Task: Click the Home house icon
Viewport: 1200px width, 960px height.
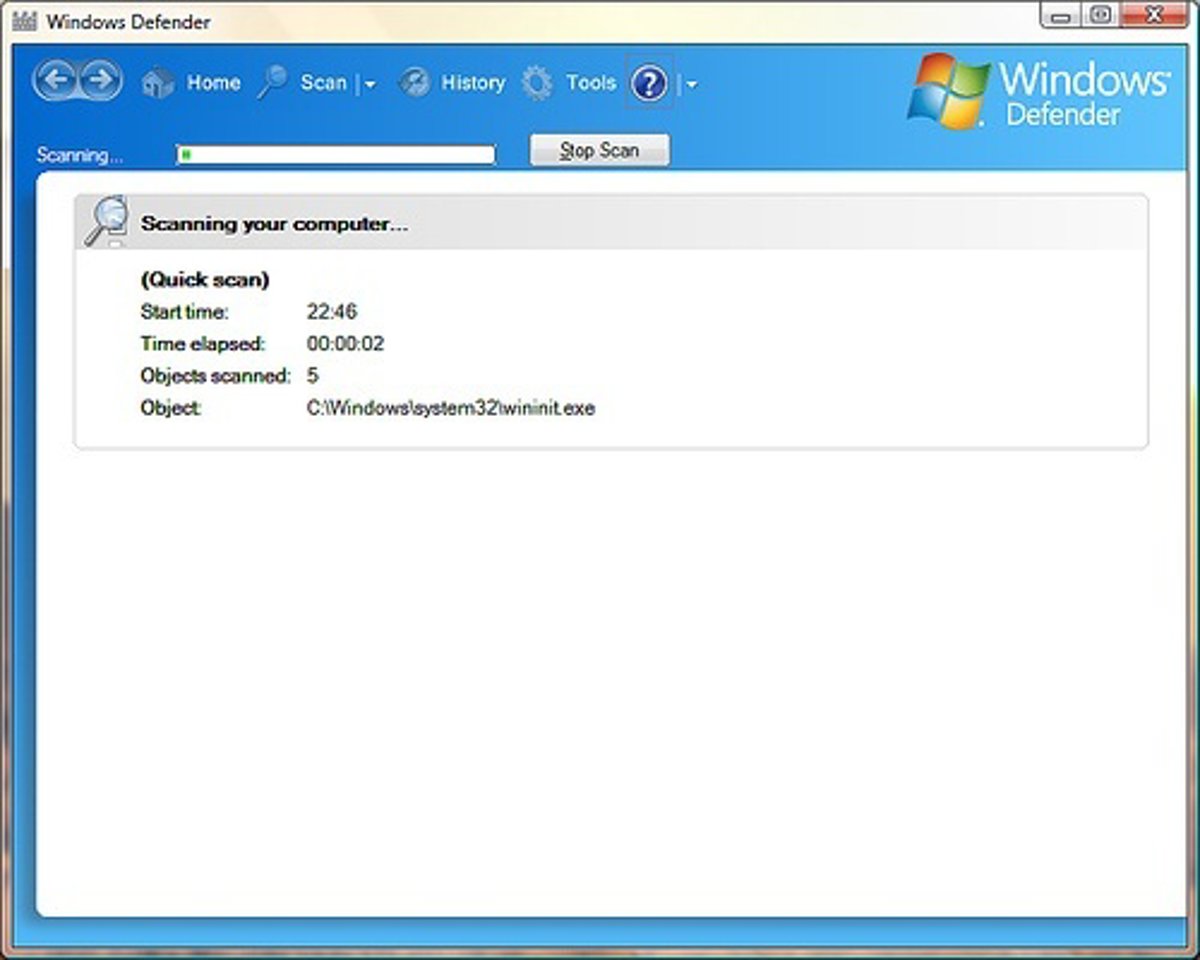Action: (x=157, y=83)
